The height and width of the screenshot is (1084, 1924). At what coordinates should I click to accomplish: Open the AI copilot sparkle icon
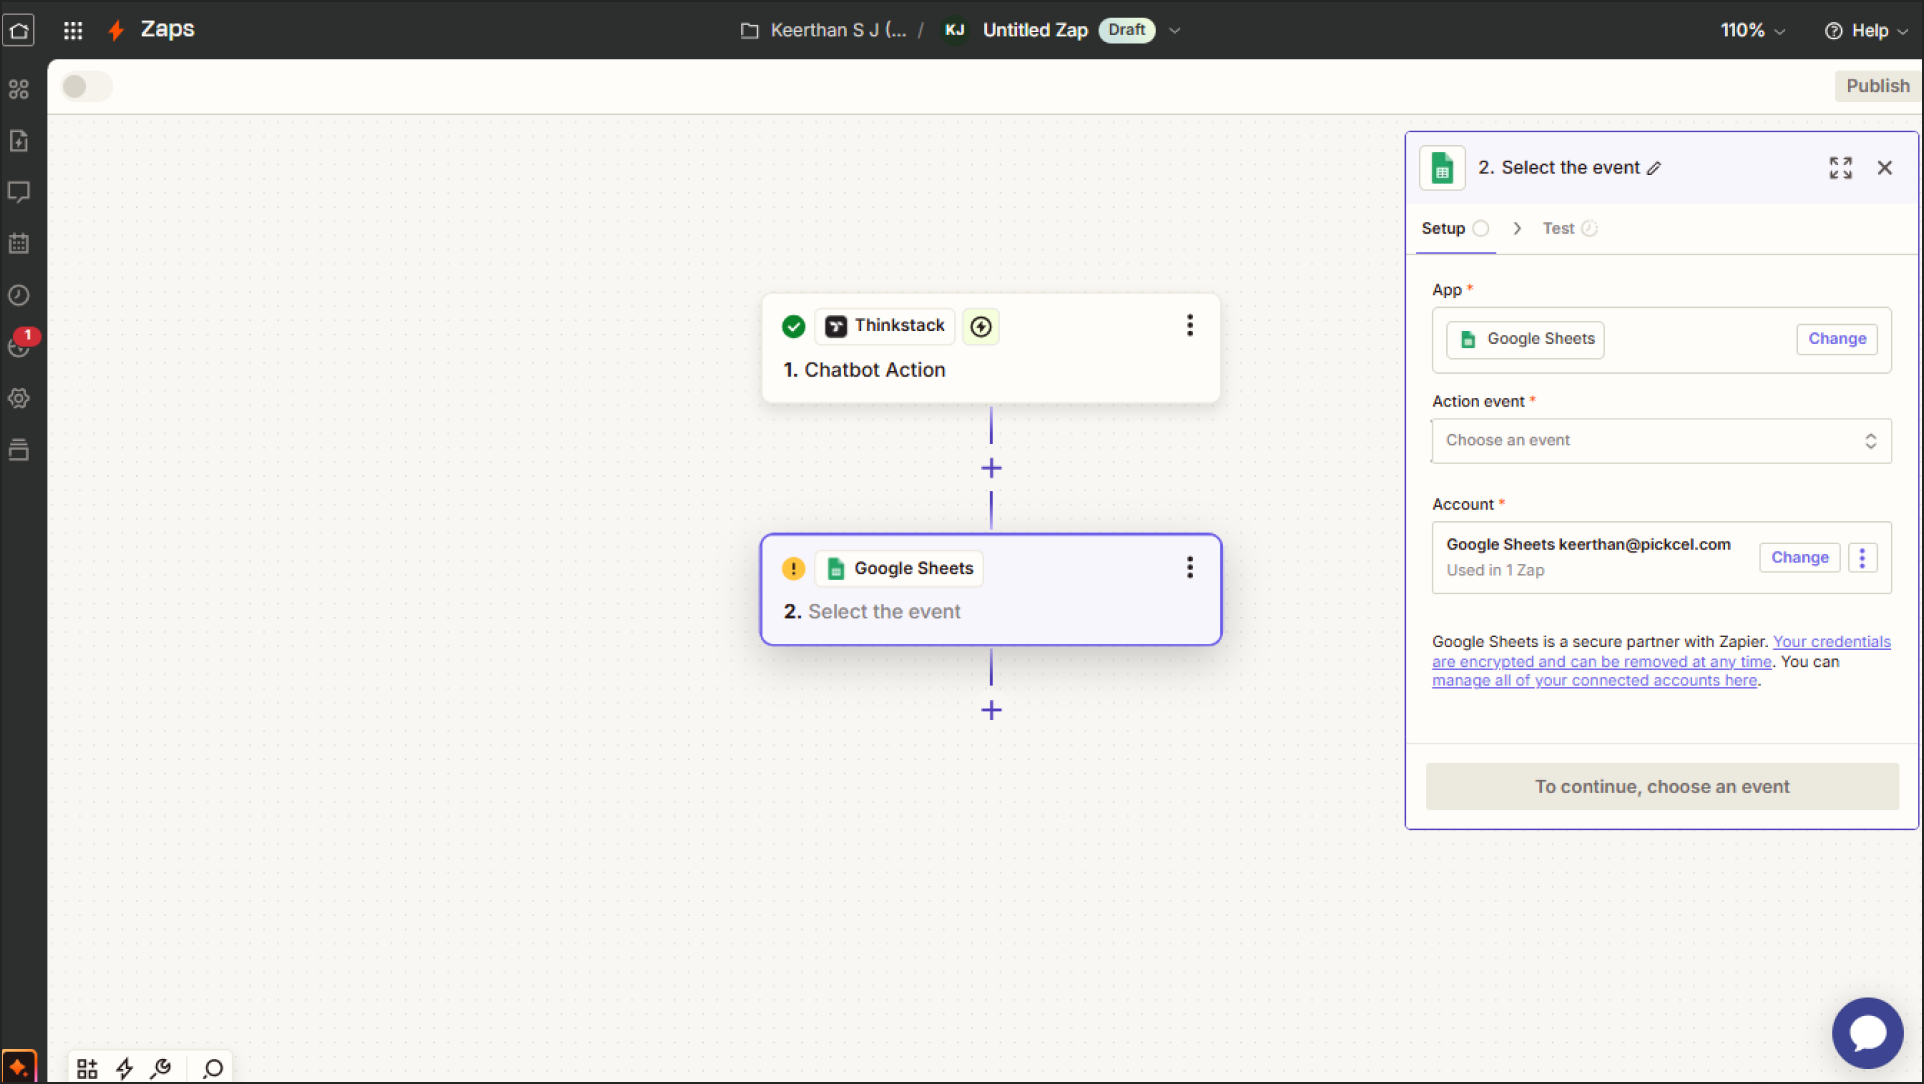[x=19, y=1067]
